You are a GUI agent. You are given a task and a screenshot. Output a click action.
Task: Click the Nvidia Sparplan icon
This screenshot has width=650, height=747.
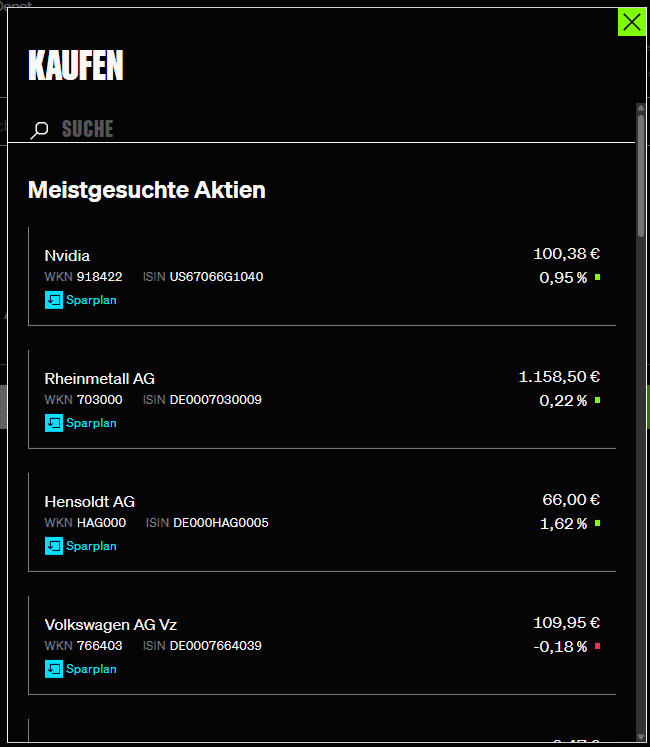(x=54, y=299)
